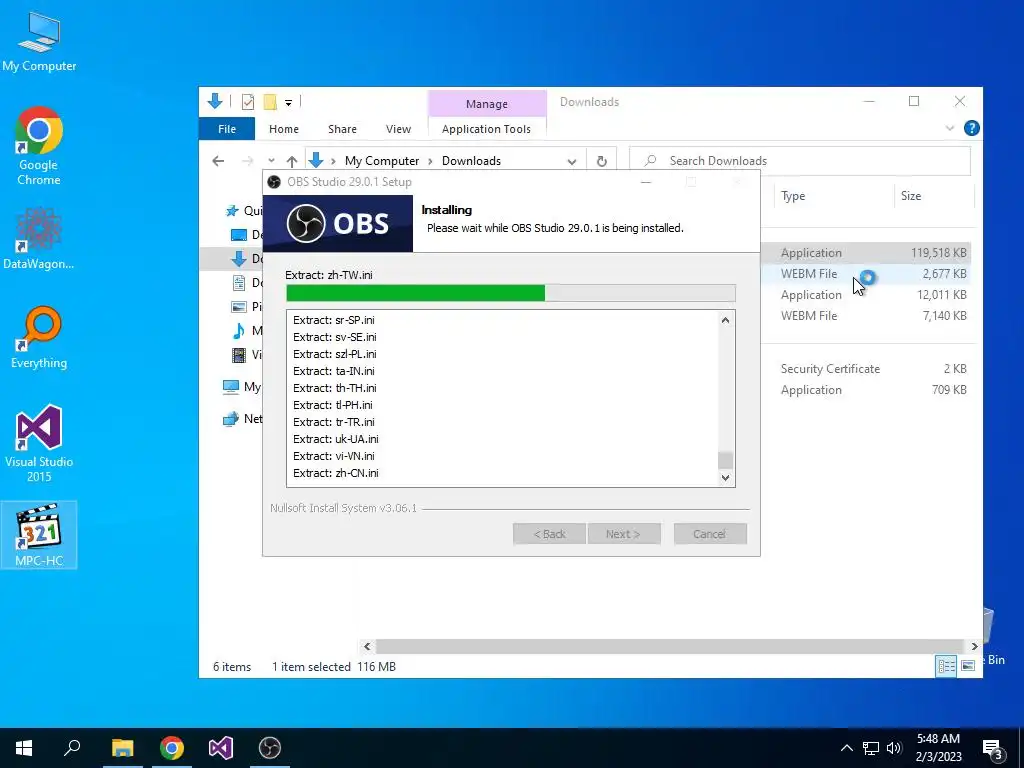Open notification center in taskbar
The height and width of the screenshot is (768, 1024).
pos(992,748)
